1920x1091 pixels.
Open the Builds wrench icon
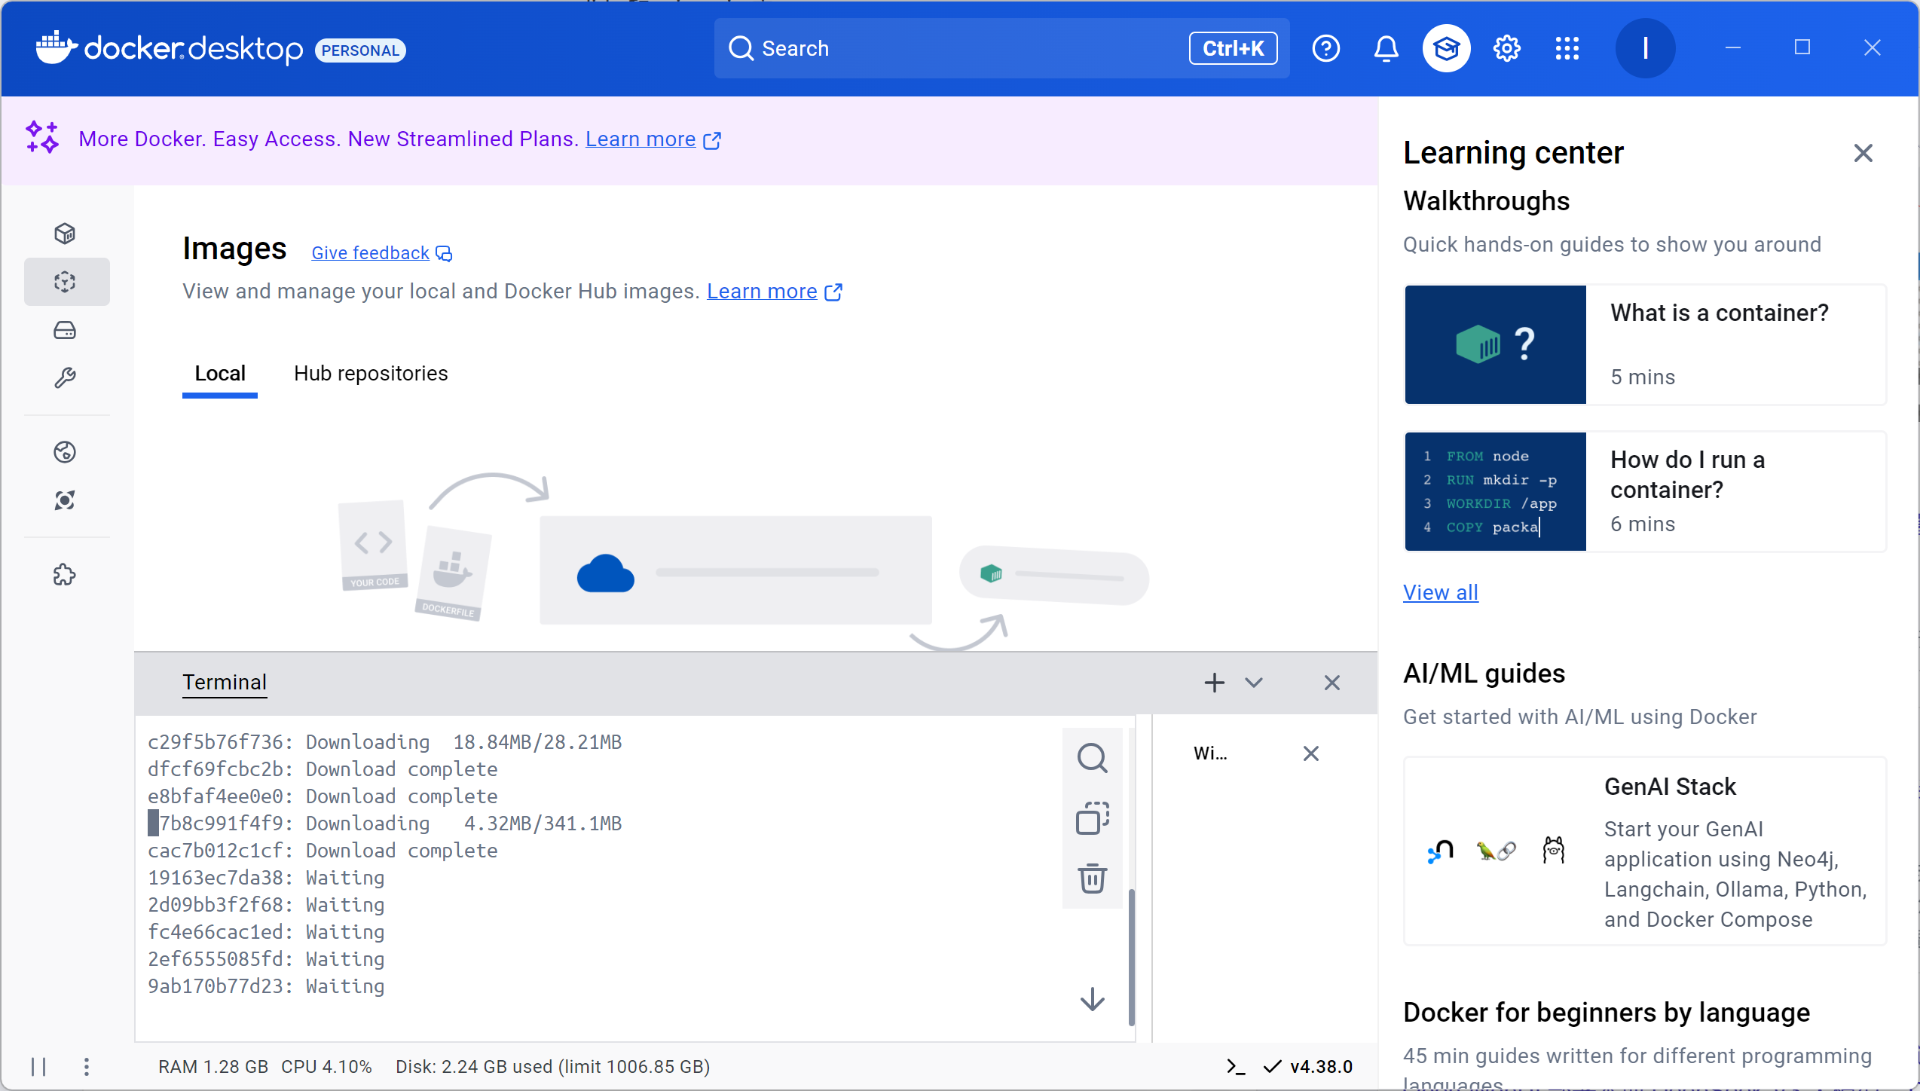(65, 378)
